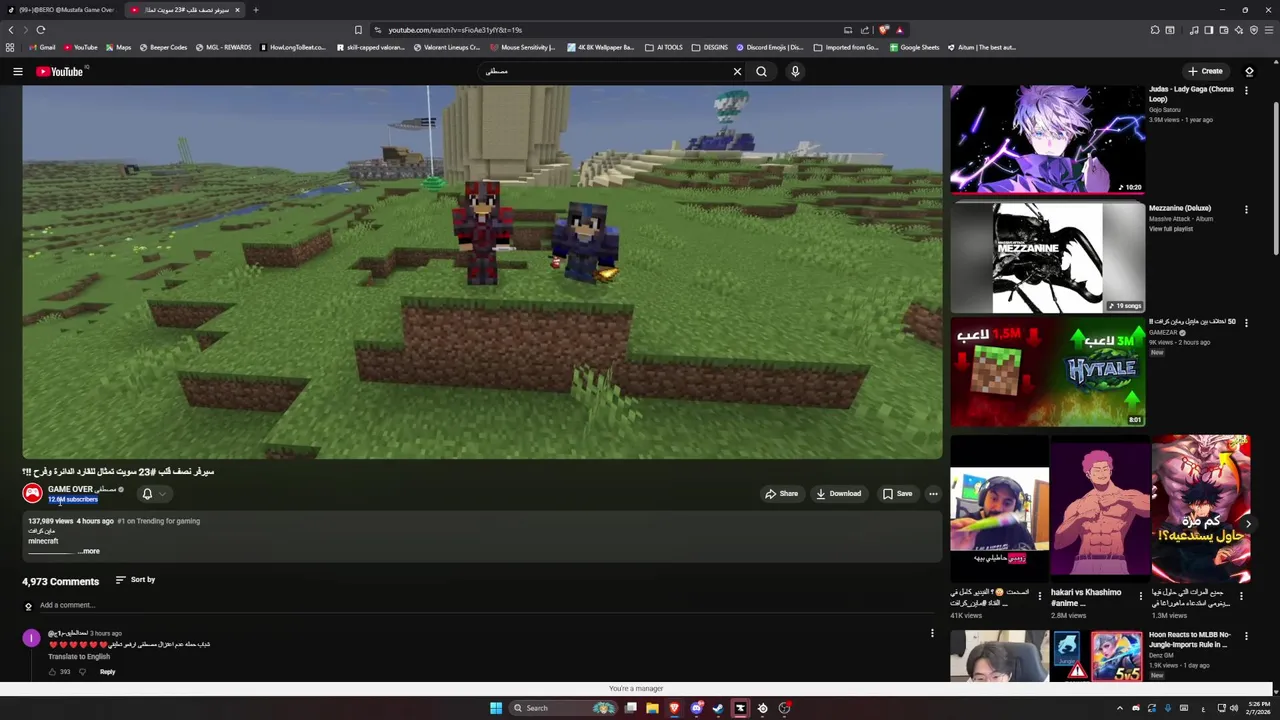The image size is (1280, 720).
Task: Download this video
Action: [838, 493]
